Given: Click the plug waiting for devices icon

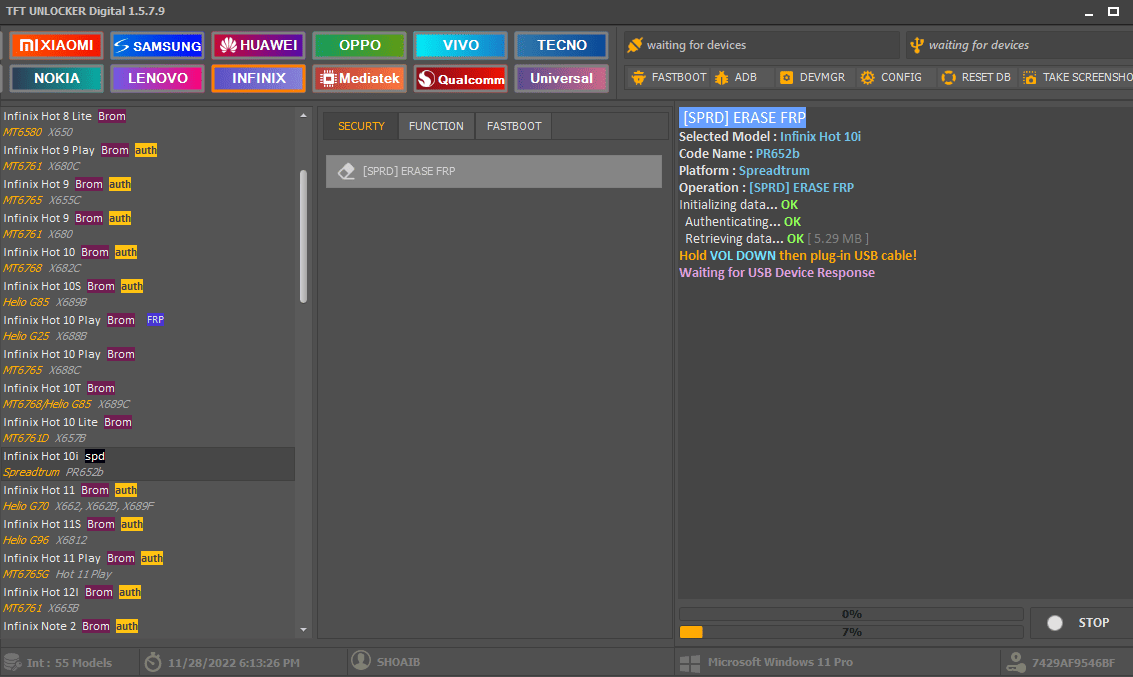Looking at the screenshot, I should 634,45.
